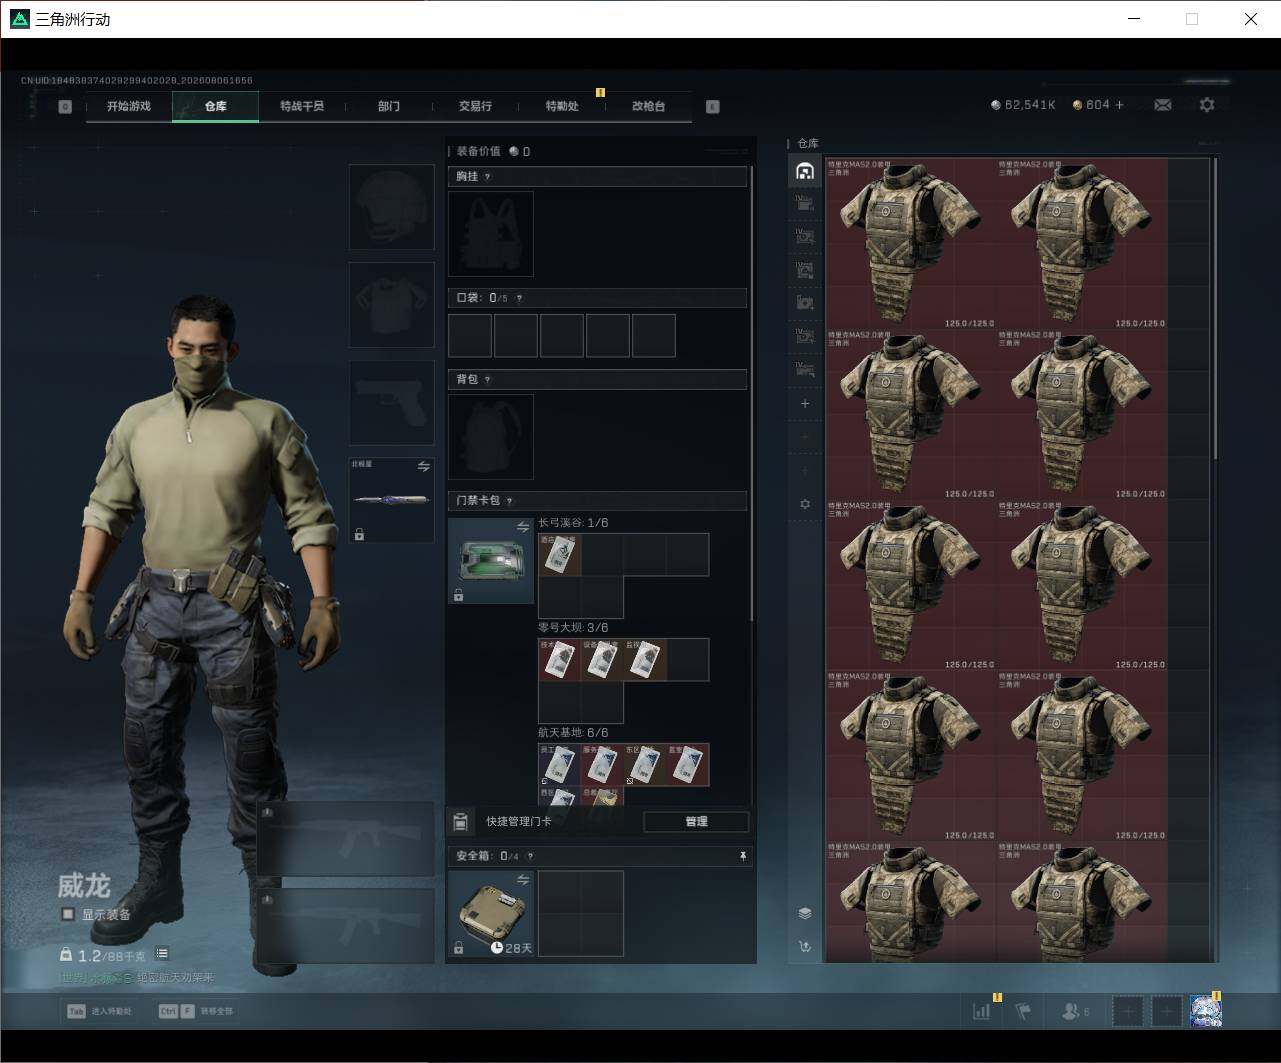The image size is (1281, 1063).
Task: Open the mail envelope icon
Action: (x=1163, y=105)
